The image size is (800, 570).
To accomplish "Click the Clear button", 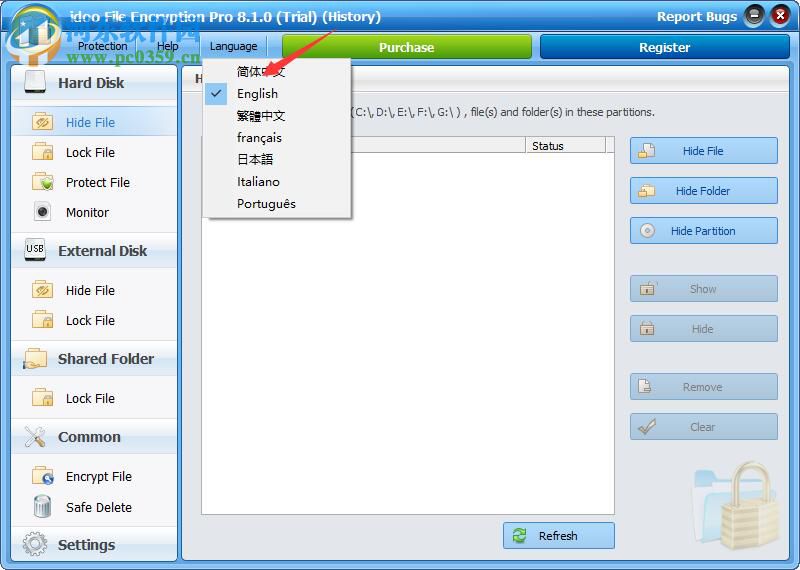I will pyautogui.click(x=704, y=427).
